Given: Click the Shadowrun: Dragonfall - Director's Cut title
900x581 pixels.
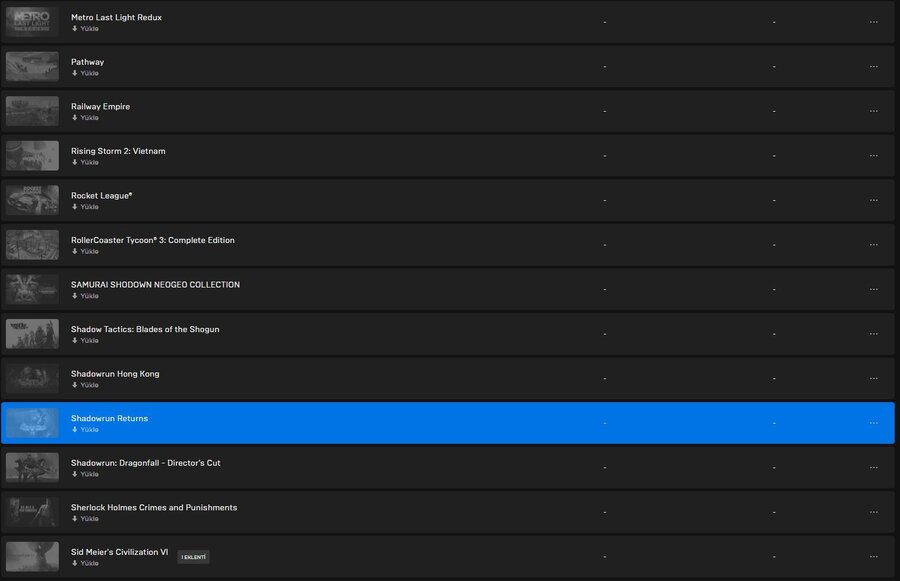Looking at the screenshot, I should click(x=146, y=463).
